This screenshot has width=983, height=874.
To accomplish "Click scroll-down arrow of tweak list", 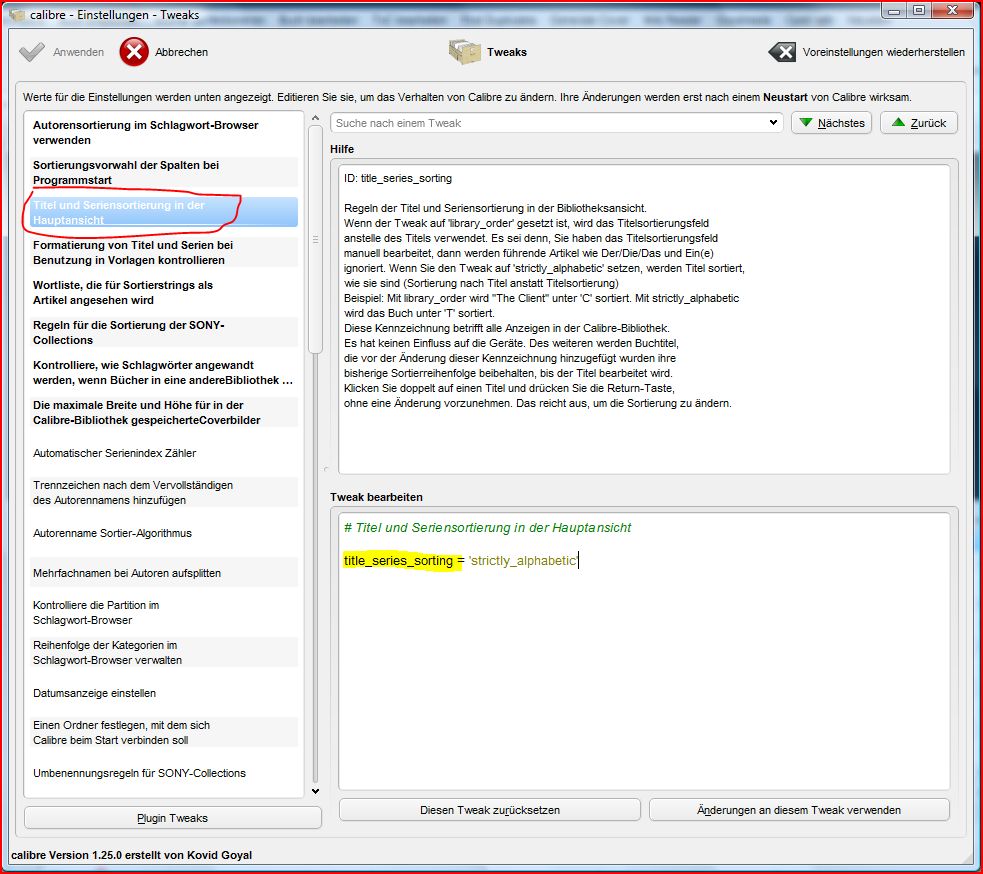I will point(315,791).
